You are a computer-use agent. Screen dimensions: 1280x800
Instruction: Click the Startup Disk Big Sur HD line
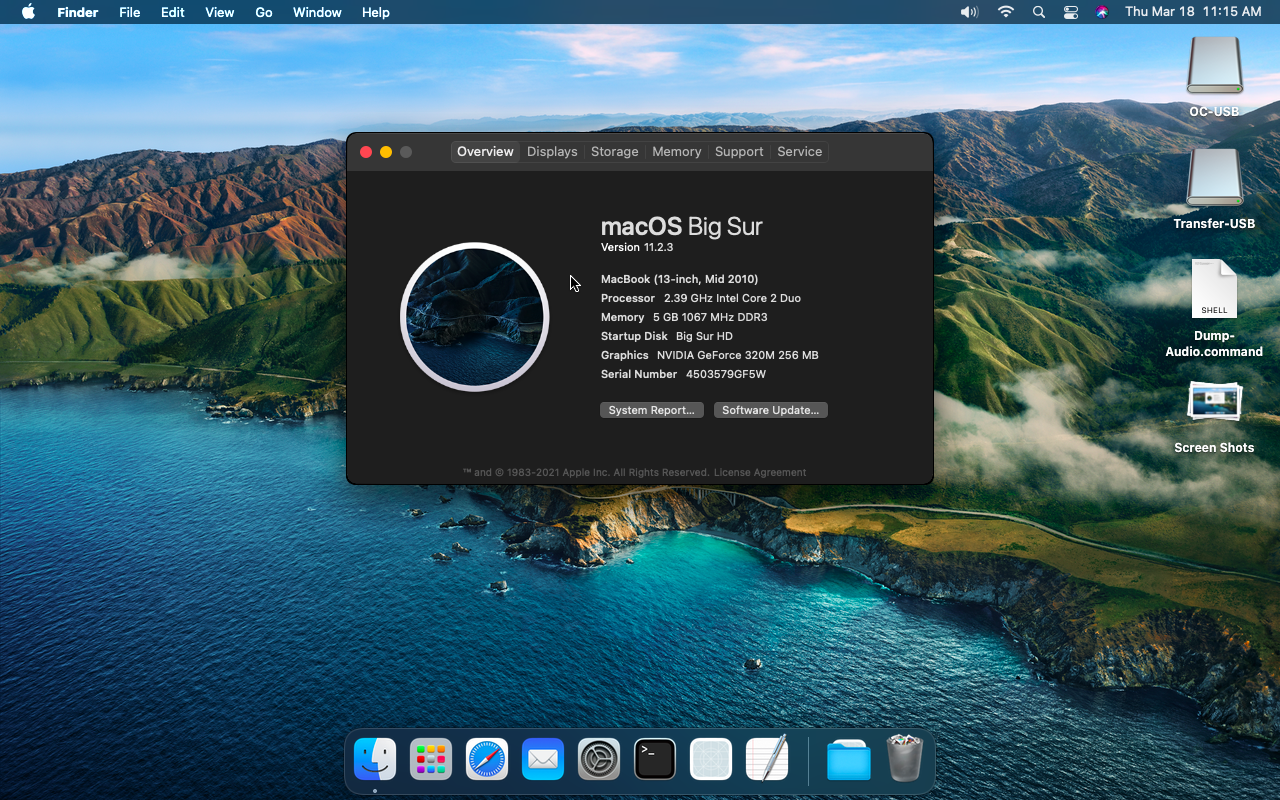click(x=667, y=336)
